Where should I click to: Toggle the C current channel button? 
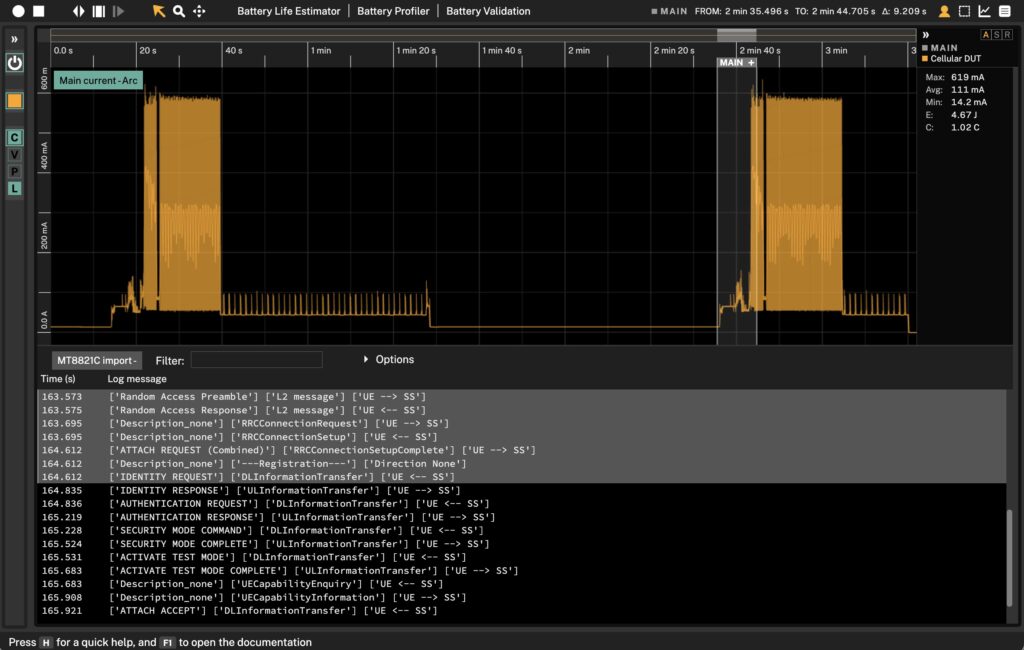pyautogui.click(x=15, y=138)
